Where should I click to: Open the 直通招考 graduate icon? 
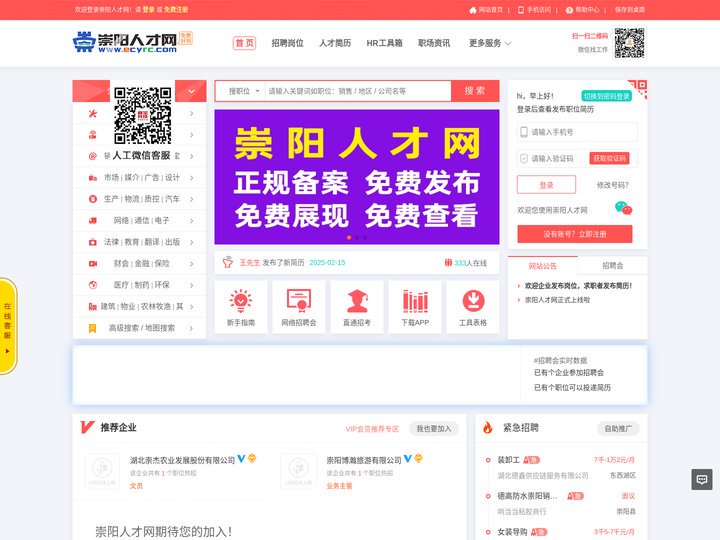tap(357, 301)
